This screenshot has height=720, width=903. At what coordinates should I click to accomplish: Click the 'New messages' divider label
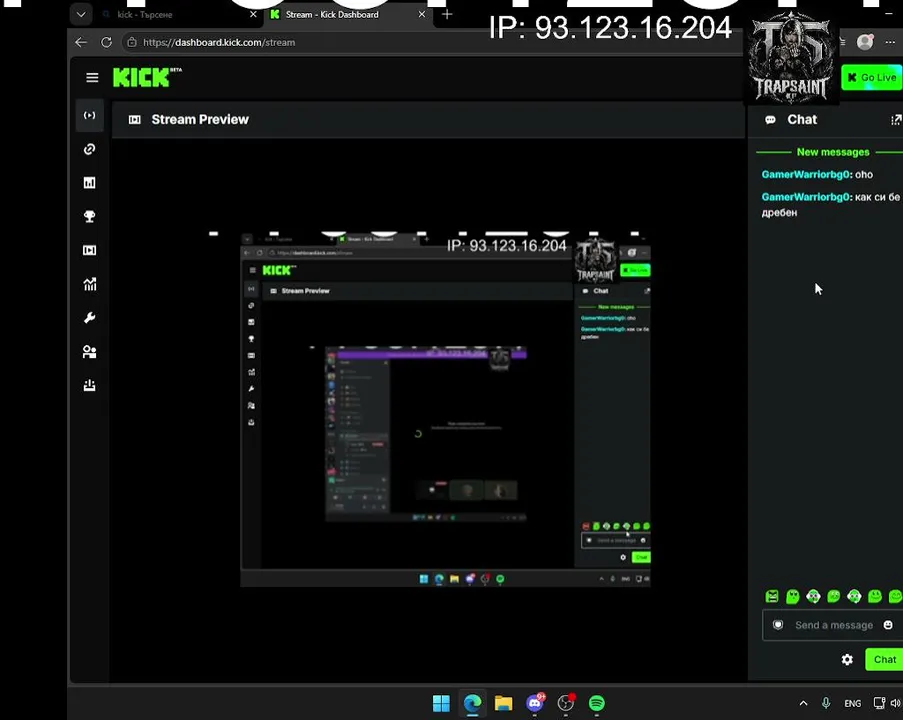pos(833,152)
